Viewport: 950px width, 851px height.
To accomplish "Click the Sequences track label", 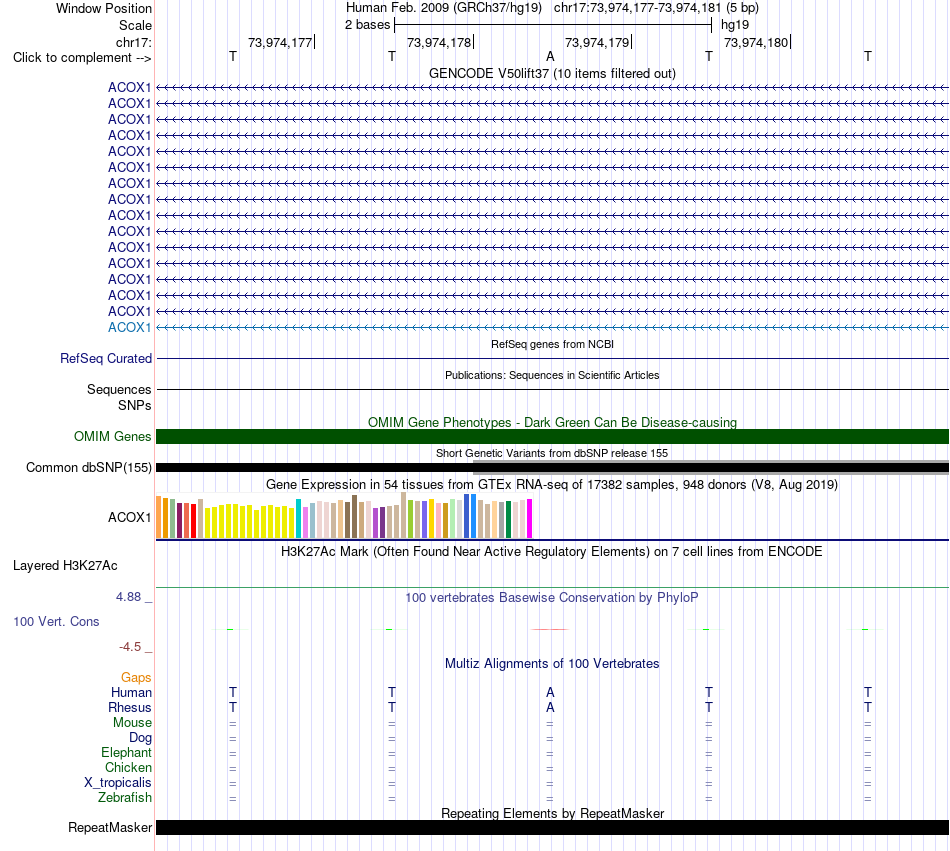I will click(x=119, y=389).
